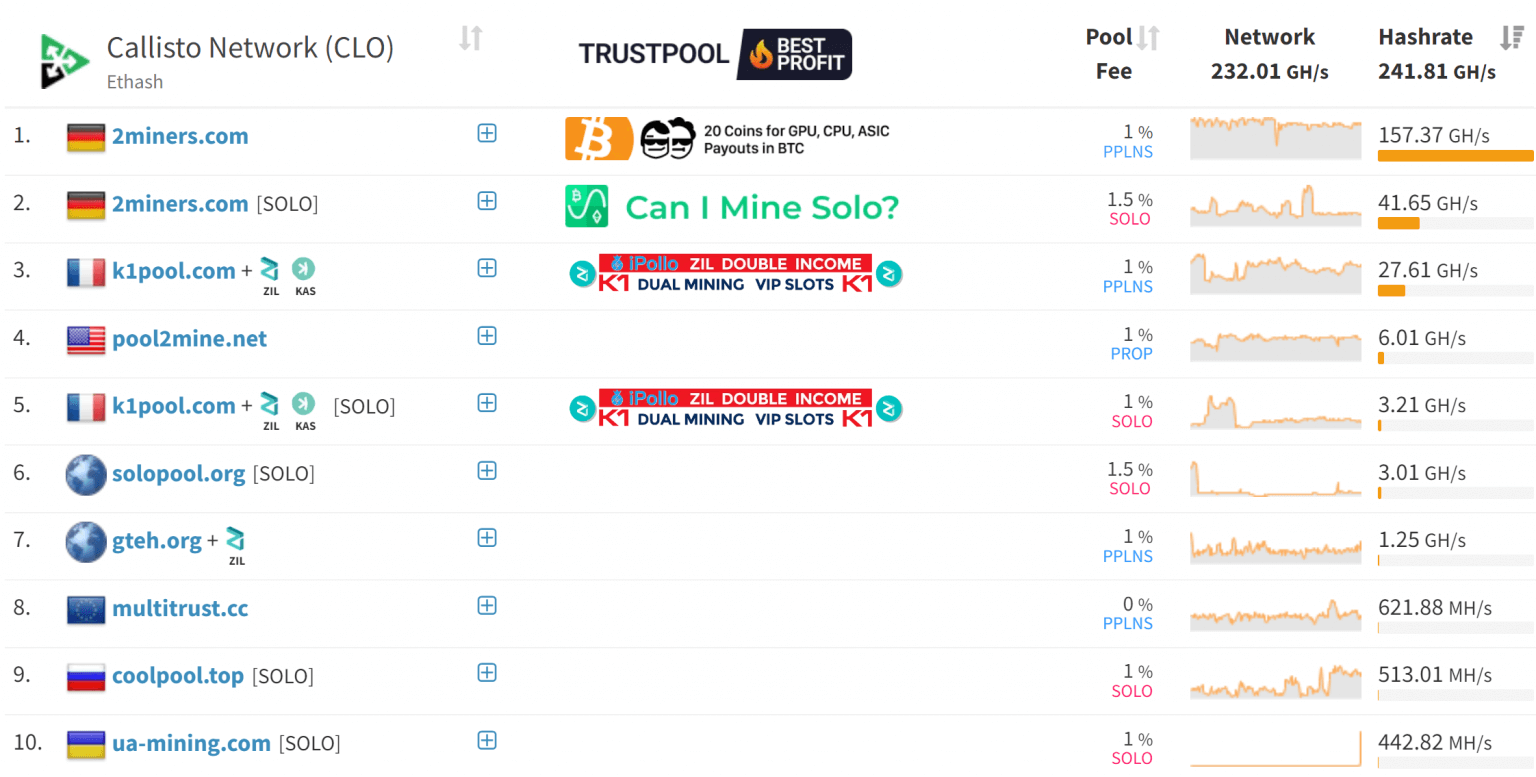Open the 2miners.com pool link

click(180, 136)
